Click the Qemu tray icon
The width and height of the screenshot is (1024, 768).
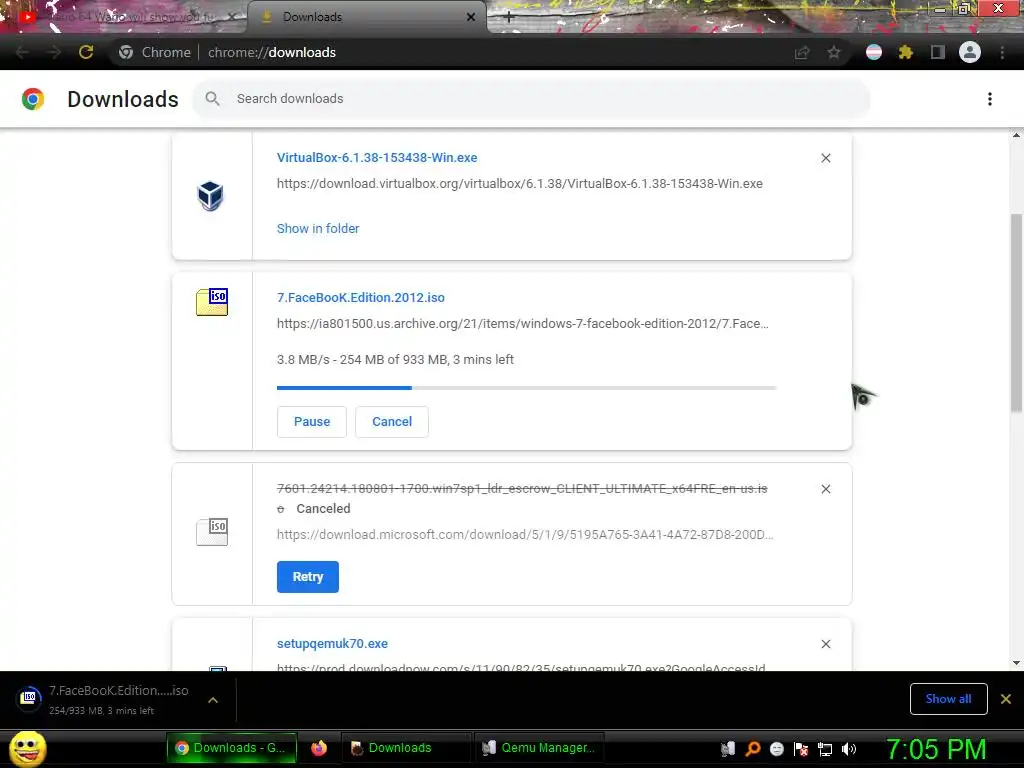pos(728,749)
